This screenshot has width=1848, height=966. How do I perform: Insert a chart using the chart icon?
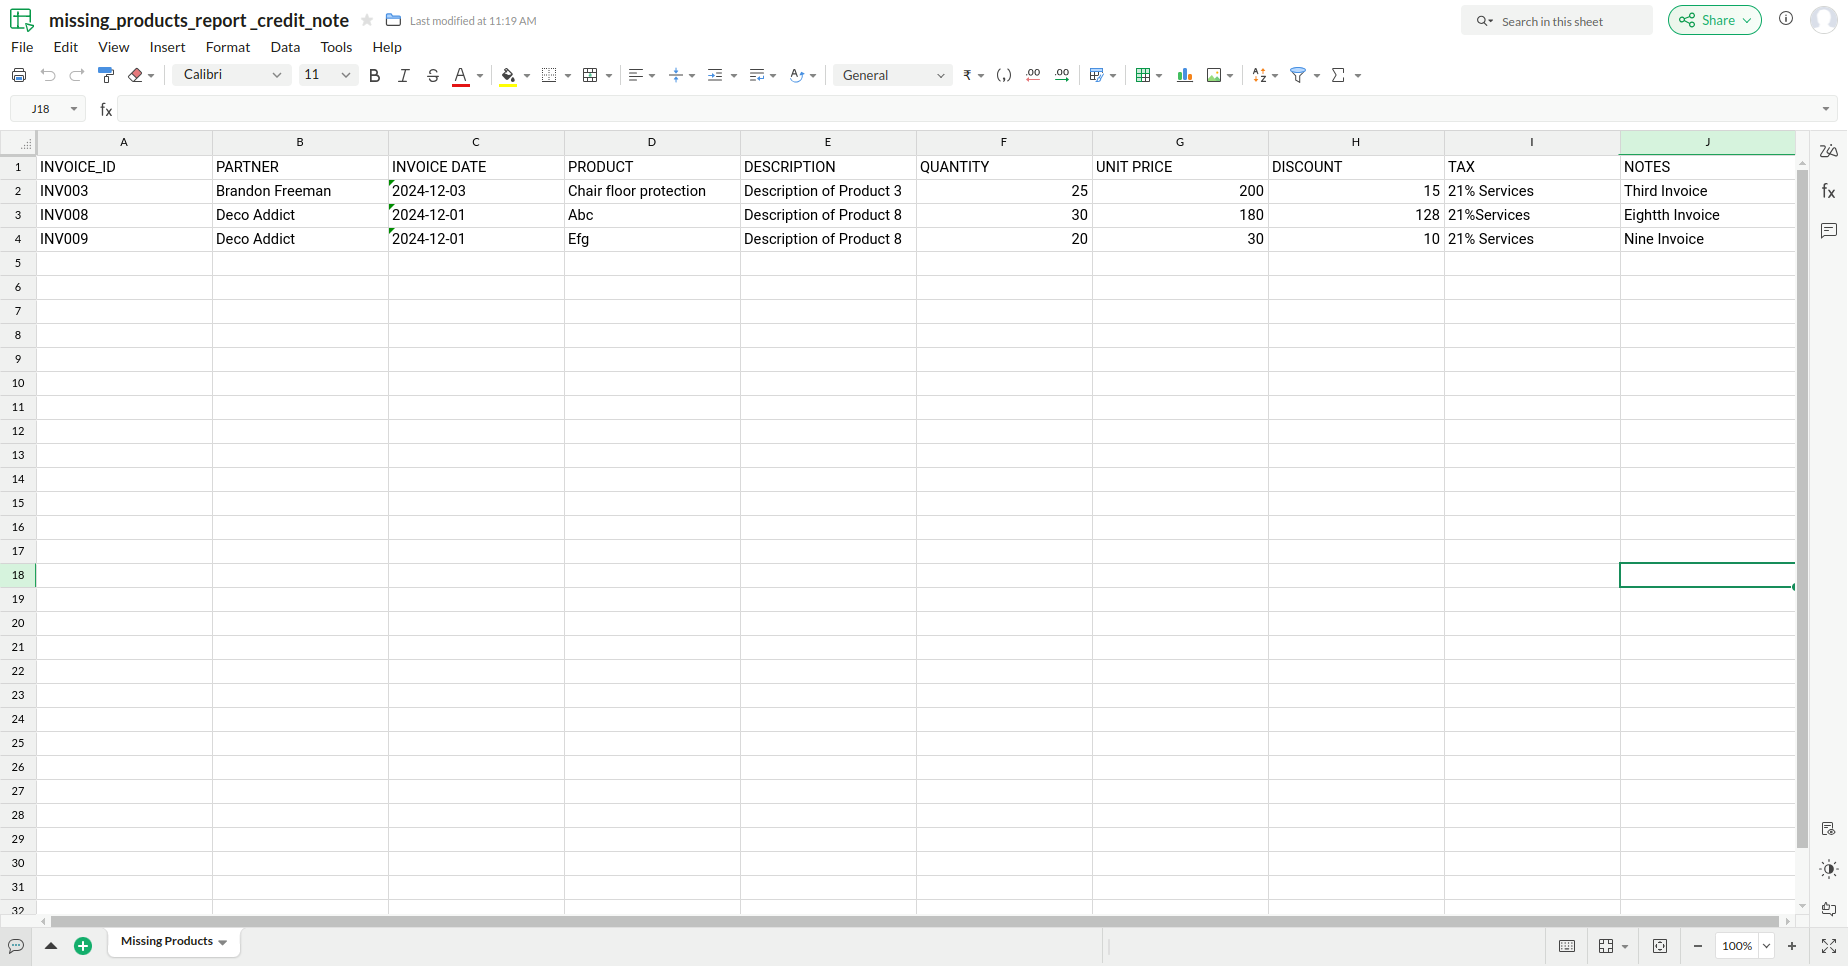point(1185,75)
